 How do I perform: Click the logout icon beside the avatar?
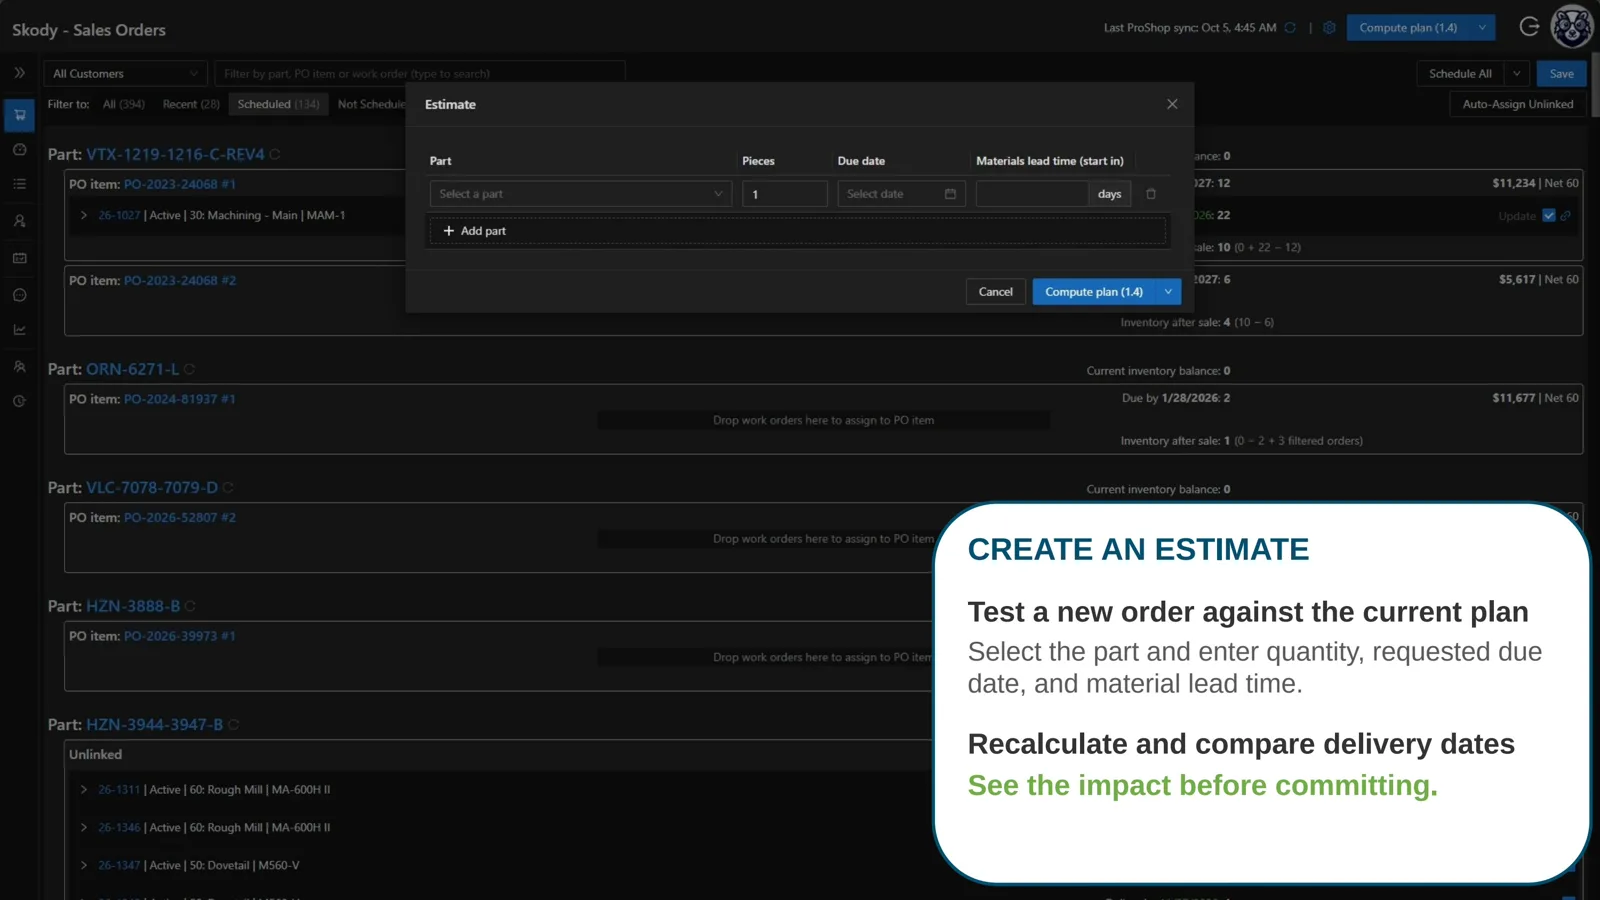(1529, 27)
